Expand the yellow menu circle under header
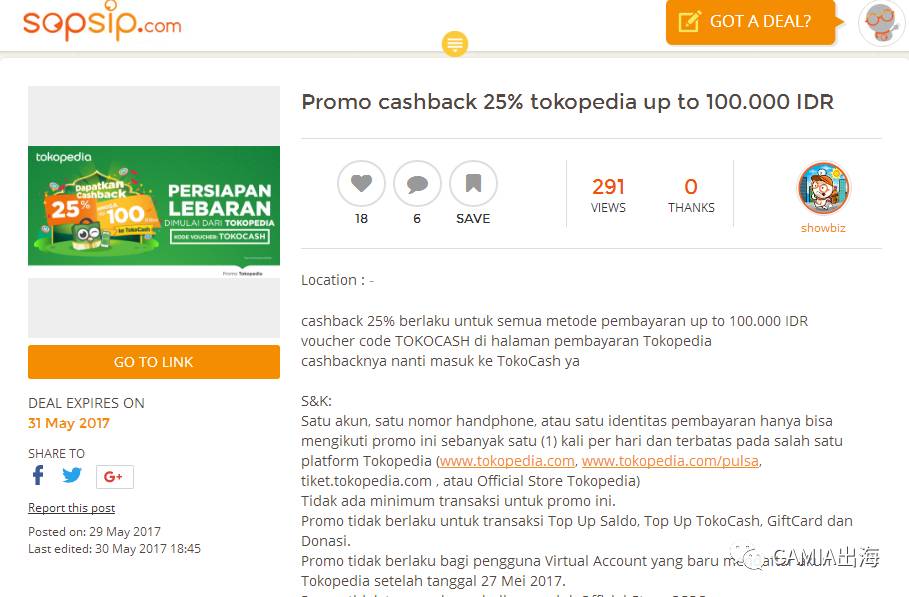This screenshot has width=909, height=597. pyautogui.click(x=455, y=44)
